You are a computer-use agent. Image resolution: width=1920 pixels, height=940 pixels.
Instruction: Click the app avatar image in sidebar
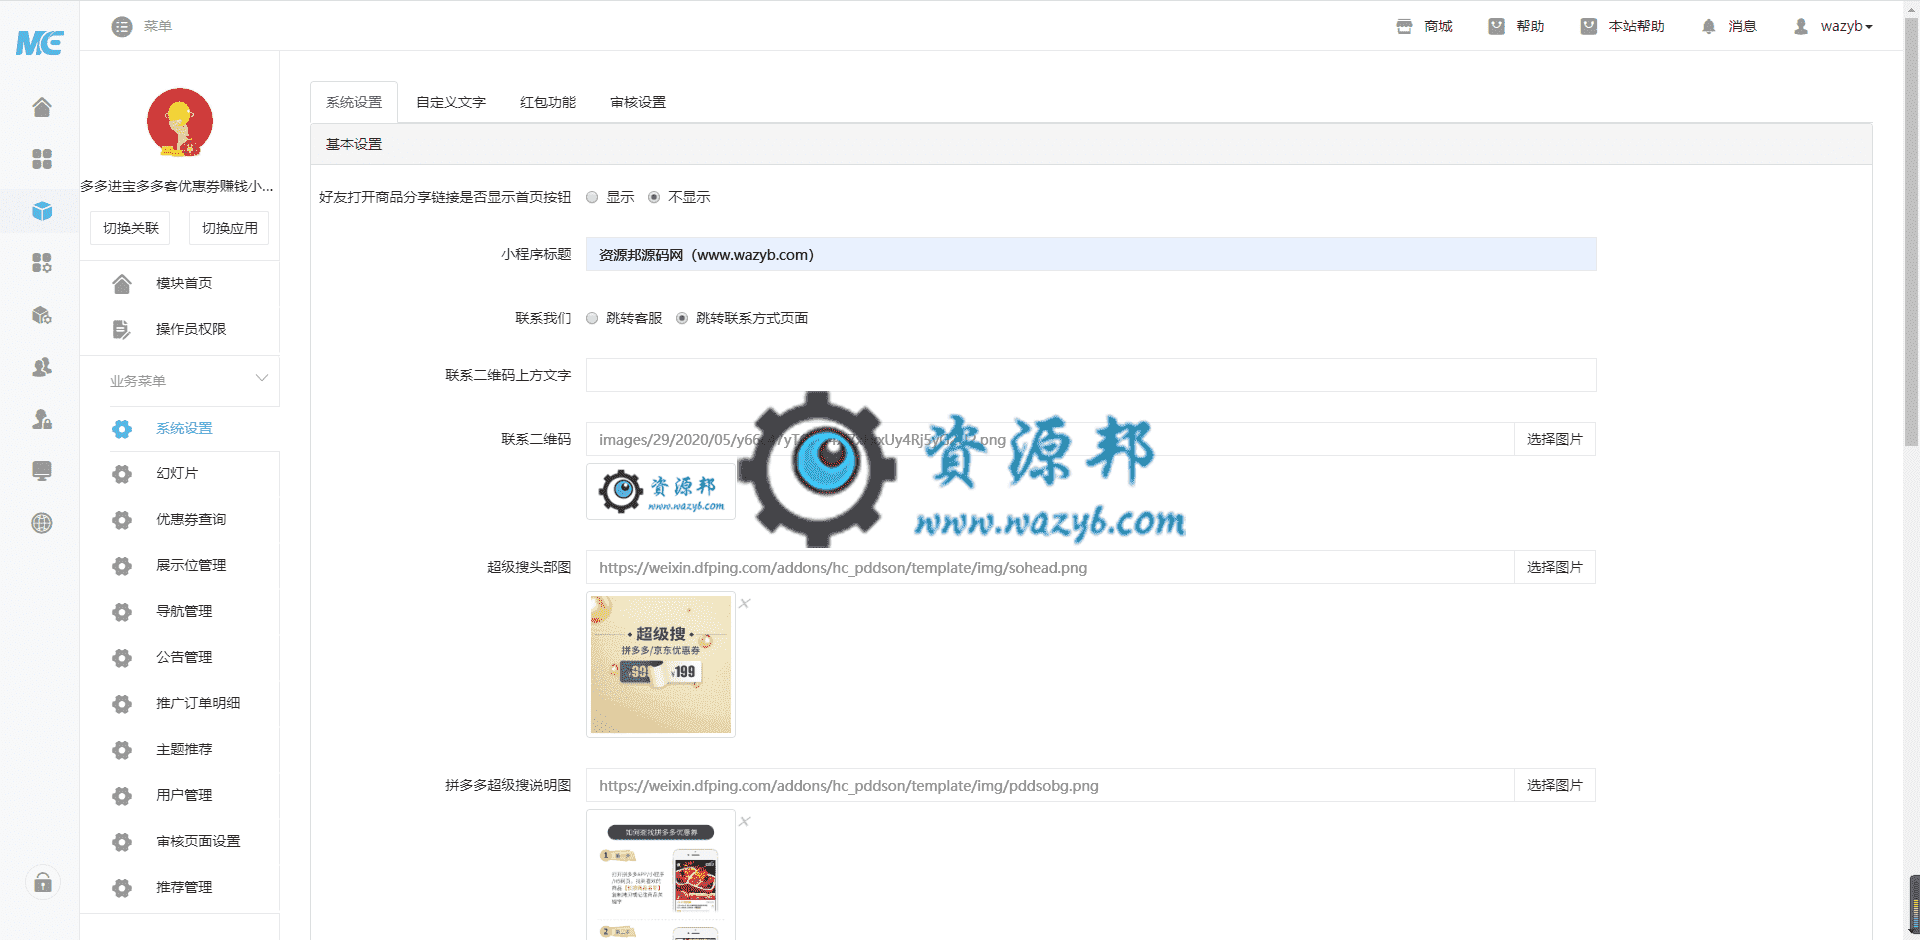click(x=180, y=122)
